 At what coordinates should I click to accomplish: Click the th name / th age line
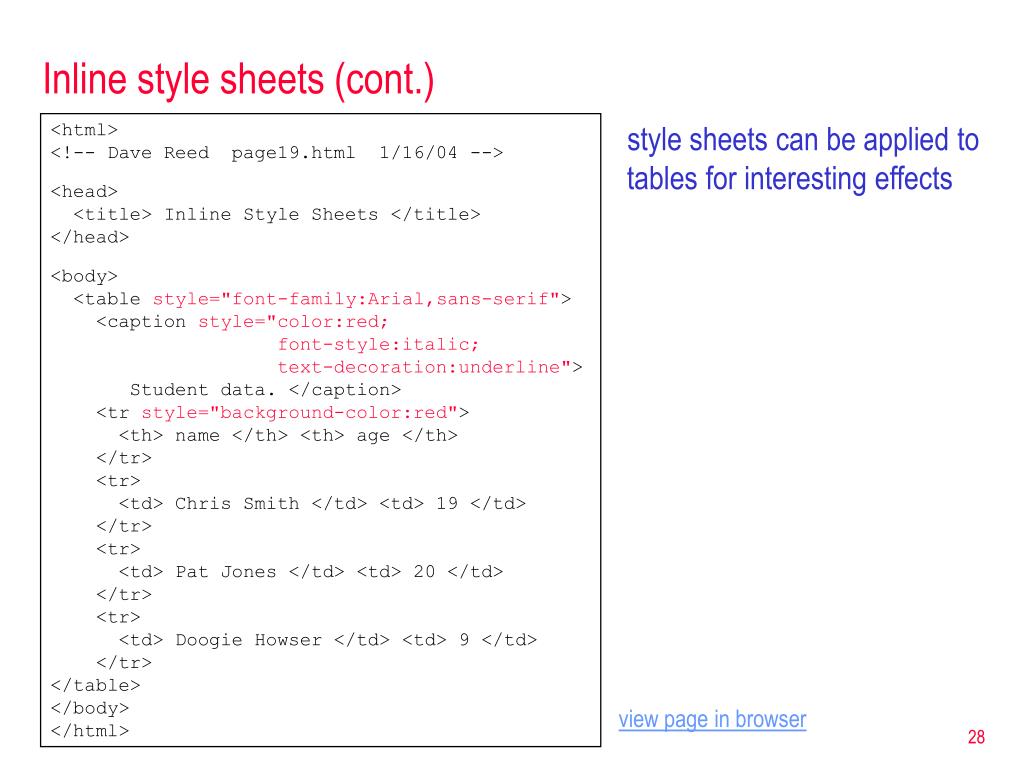[288, 436]
